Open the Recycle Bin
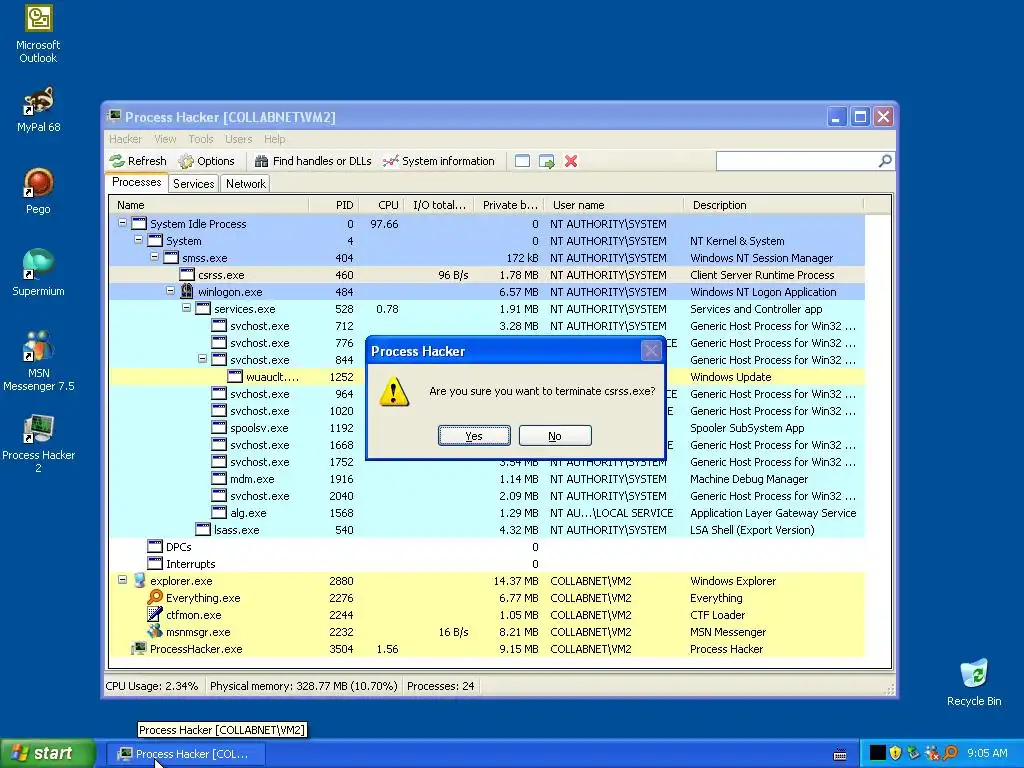The image size is (1024, 768). point(974,683)
